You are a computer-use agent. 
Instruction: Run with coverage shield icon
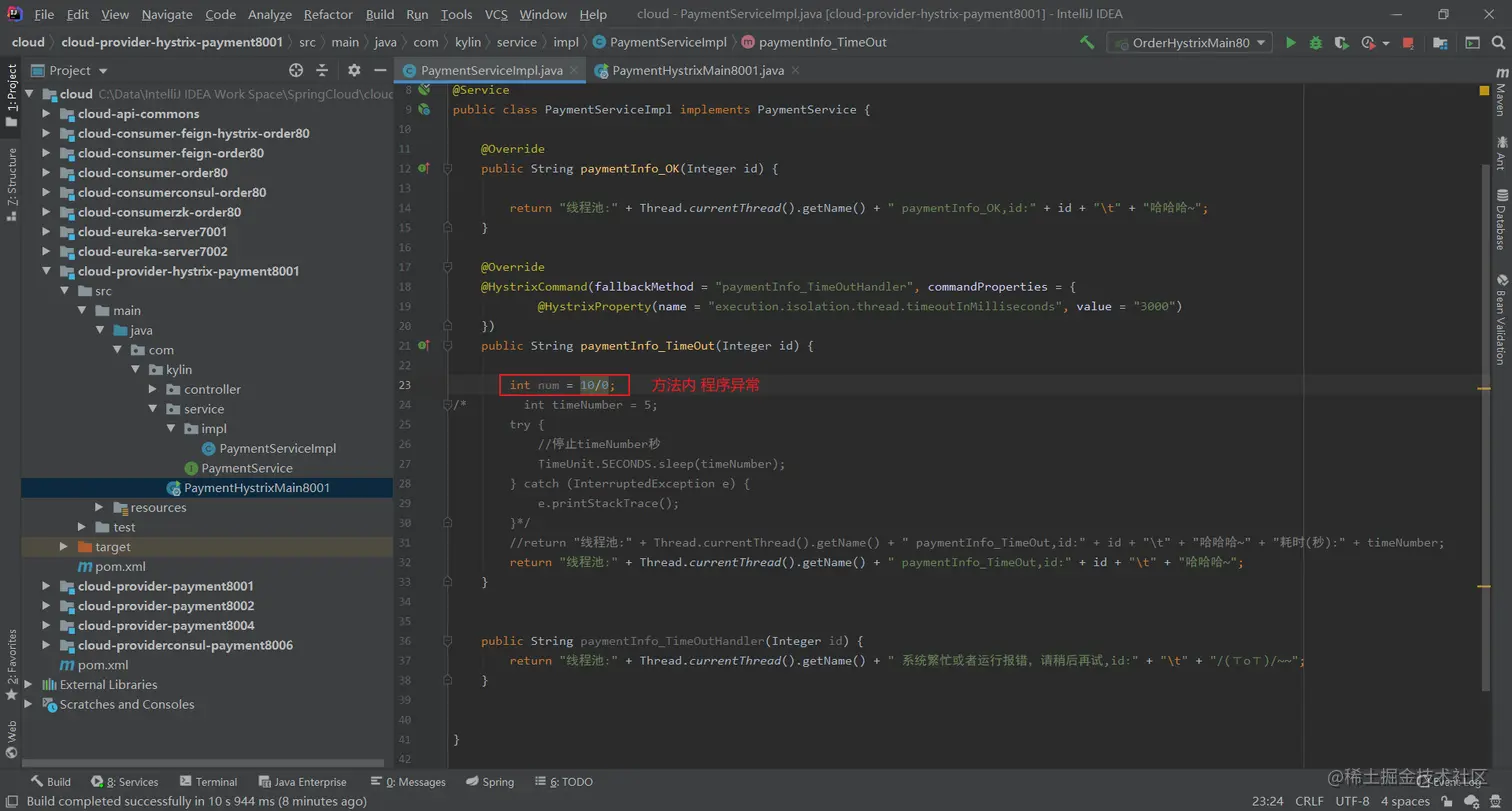(x=1342, y=43)
